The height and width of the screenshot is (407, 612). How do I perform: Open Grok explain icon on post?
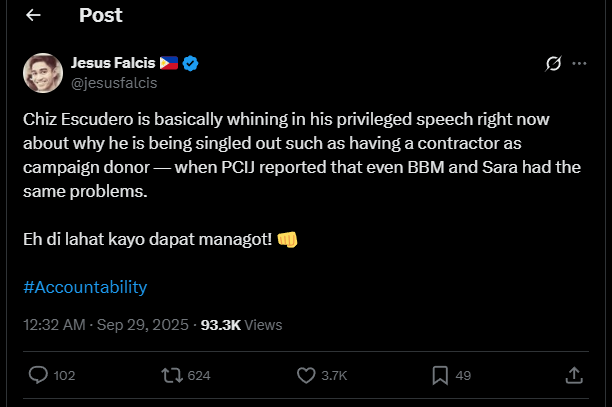(552, 64)
